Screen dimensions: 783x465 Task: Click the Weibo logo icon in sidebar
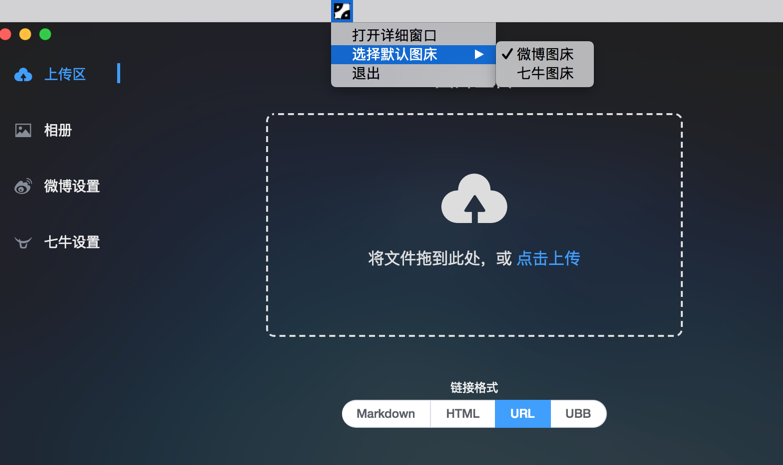[x=23, y=186]
